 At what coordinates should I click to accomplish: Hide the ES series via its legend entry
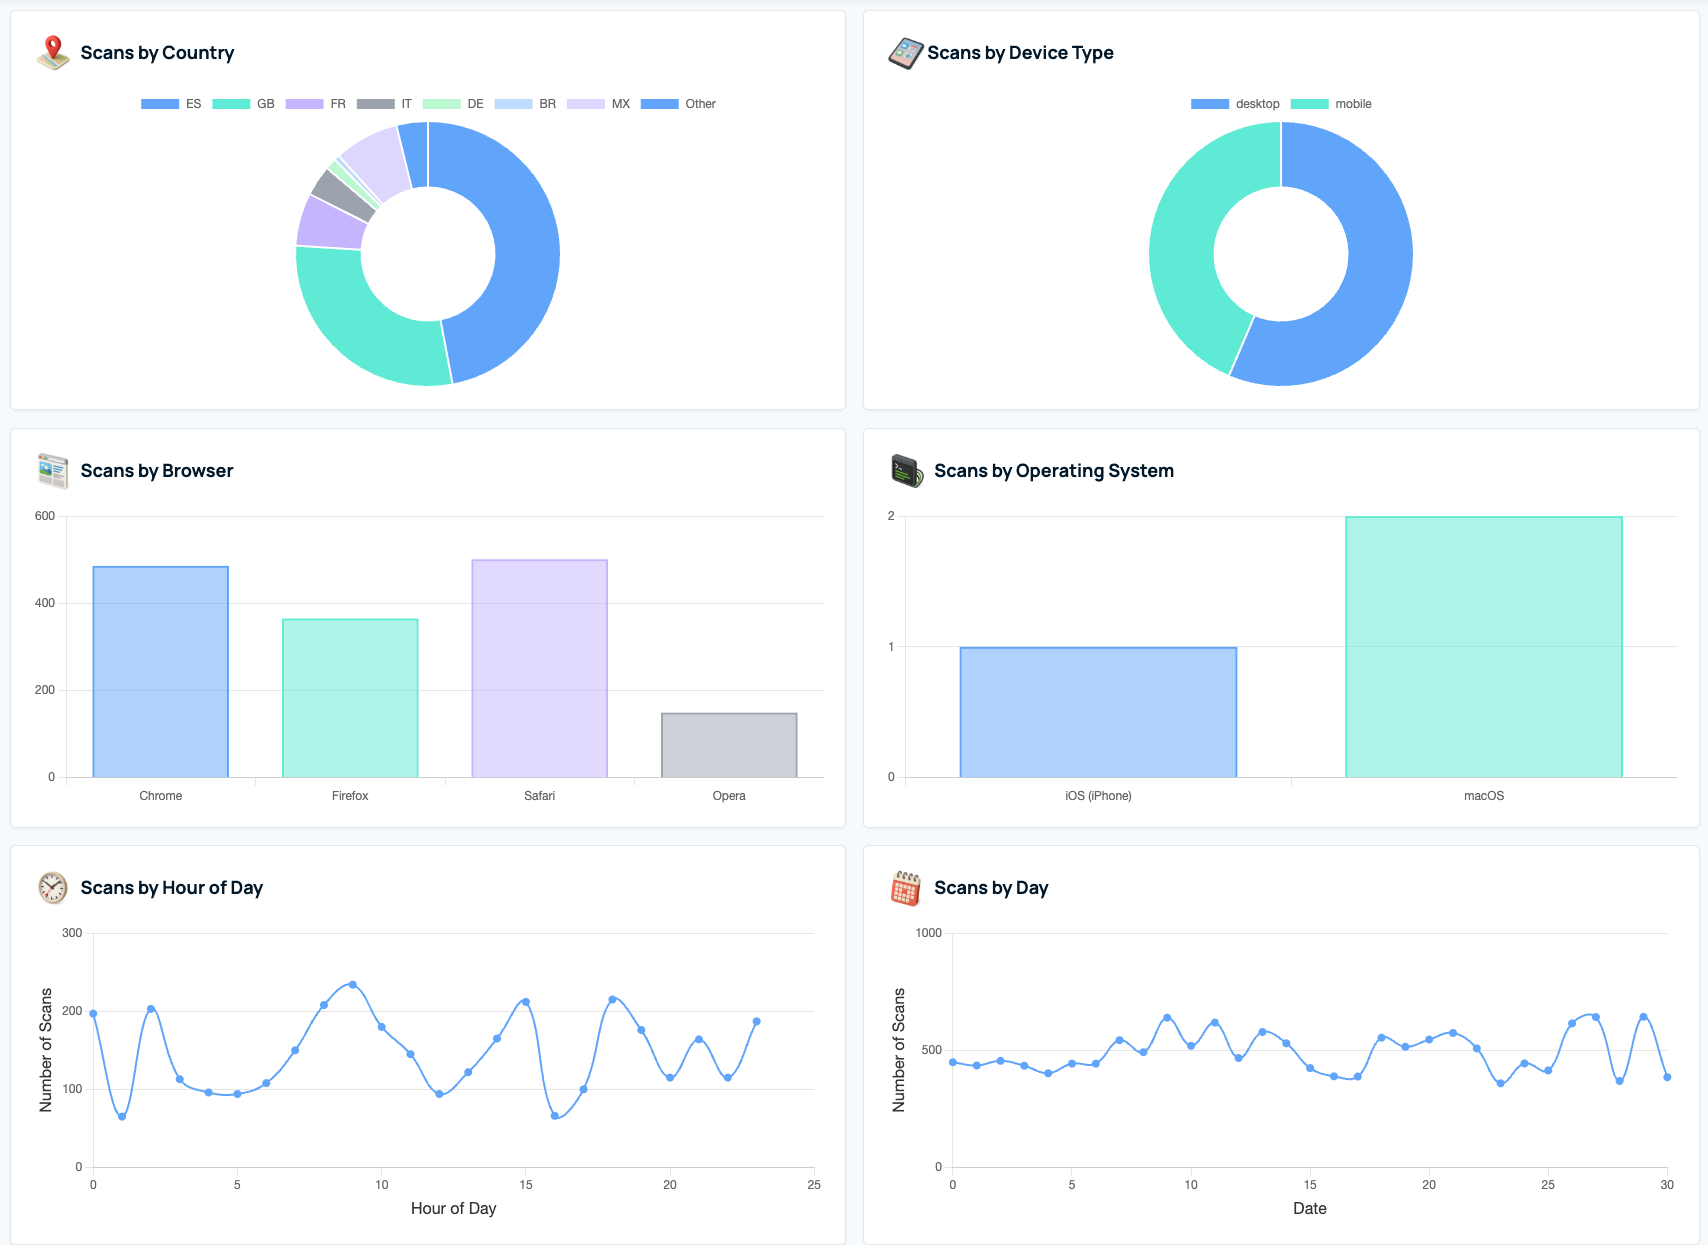178,103
